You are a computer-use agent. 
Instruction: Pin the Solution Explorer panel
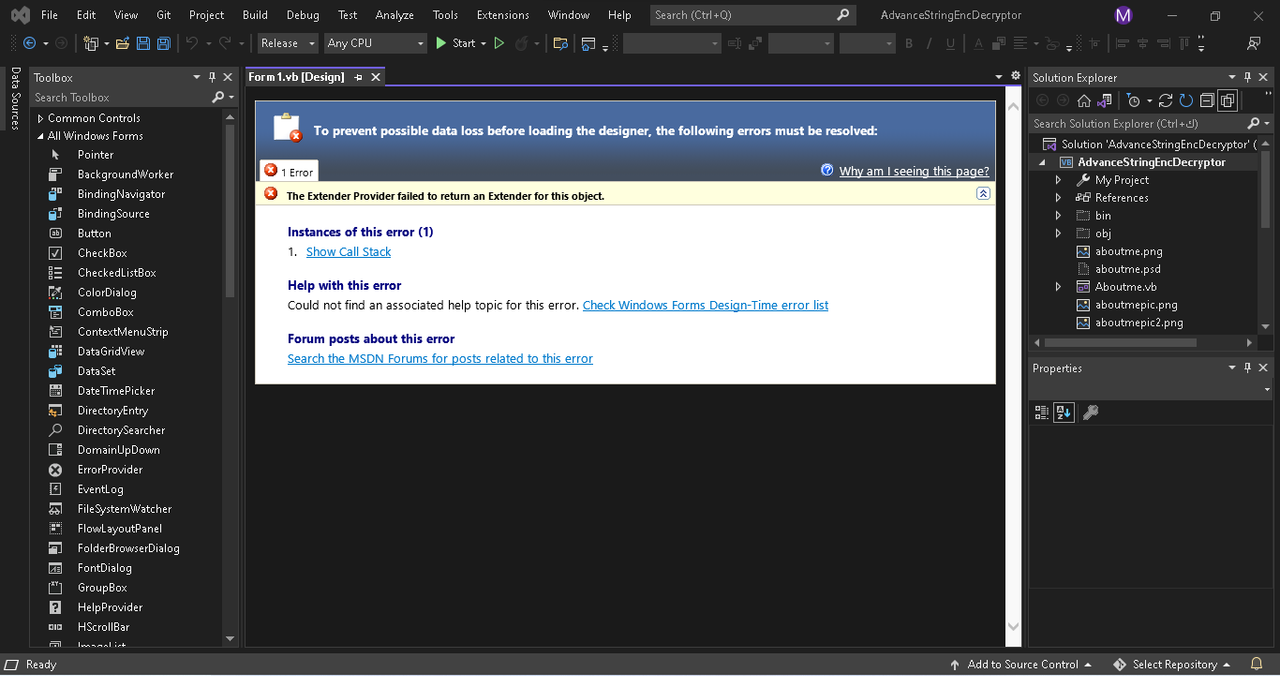[1247, 77]
